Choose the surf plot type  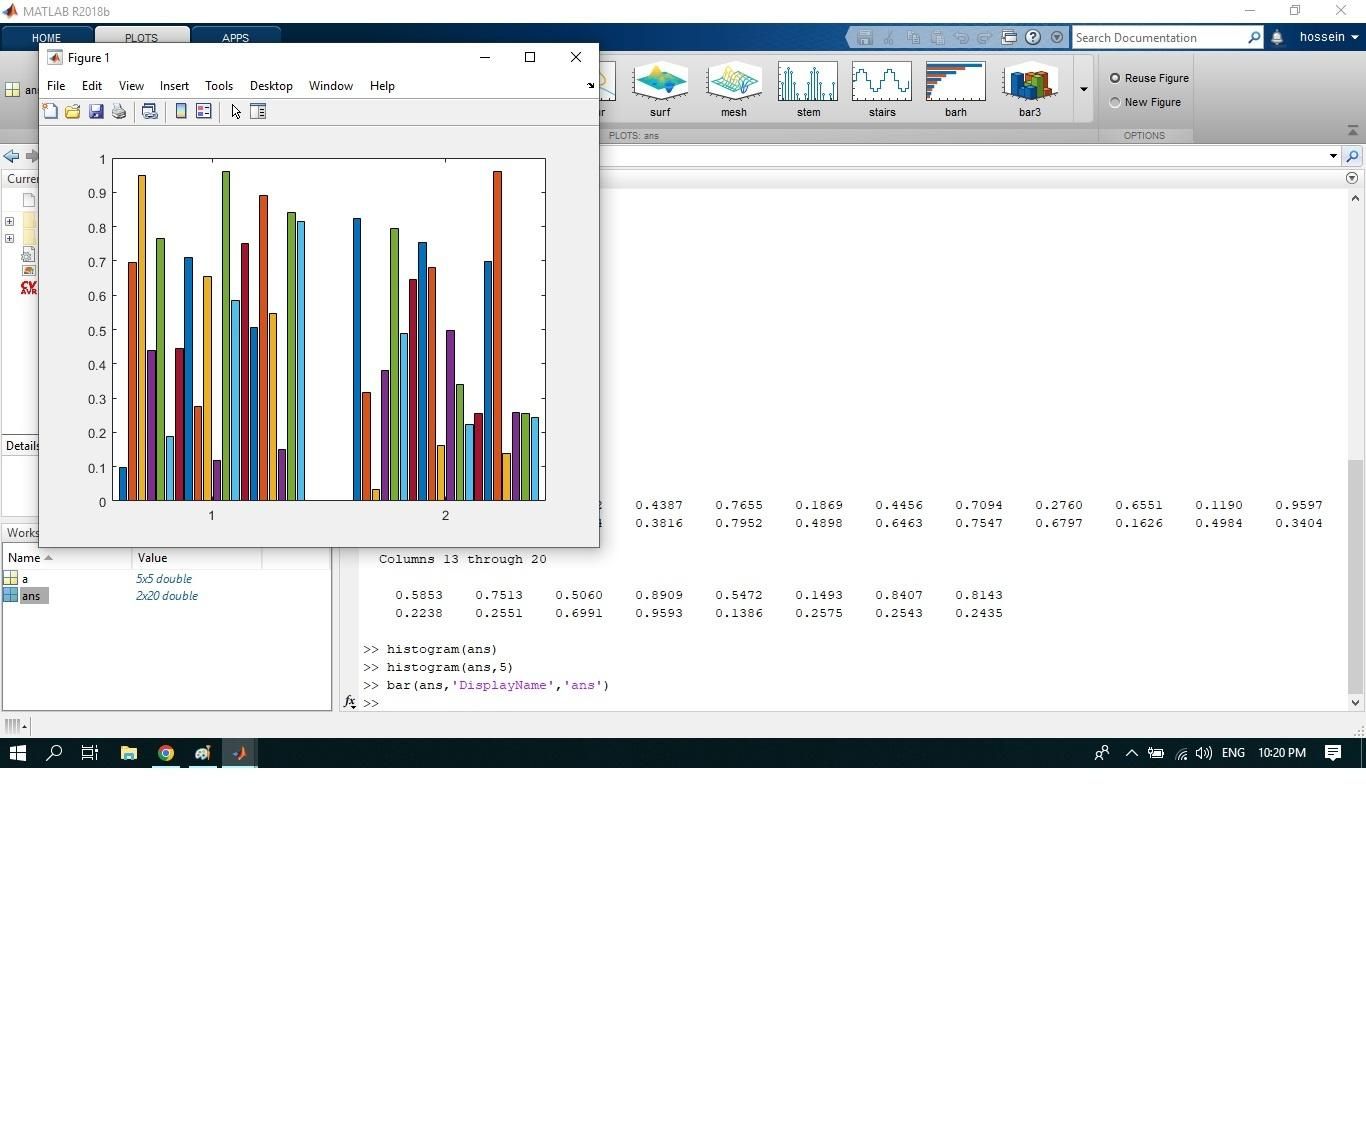click(x=660, y=90)
